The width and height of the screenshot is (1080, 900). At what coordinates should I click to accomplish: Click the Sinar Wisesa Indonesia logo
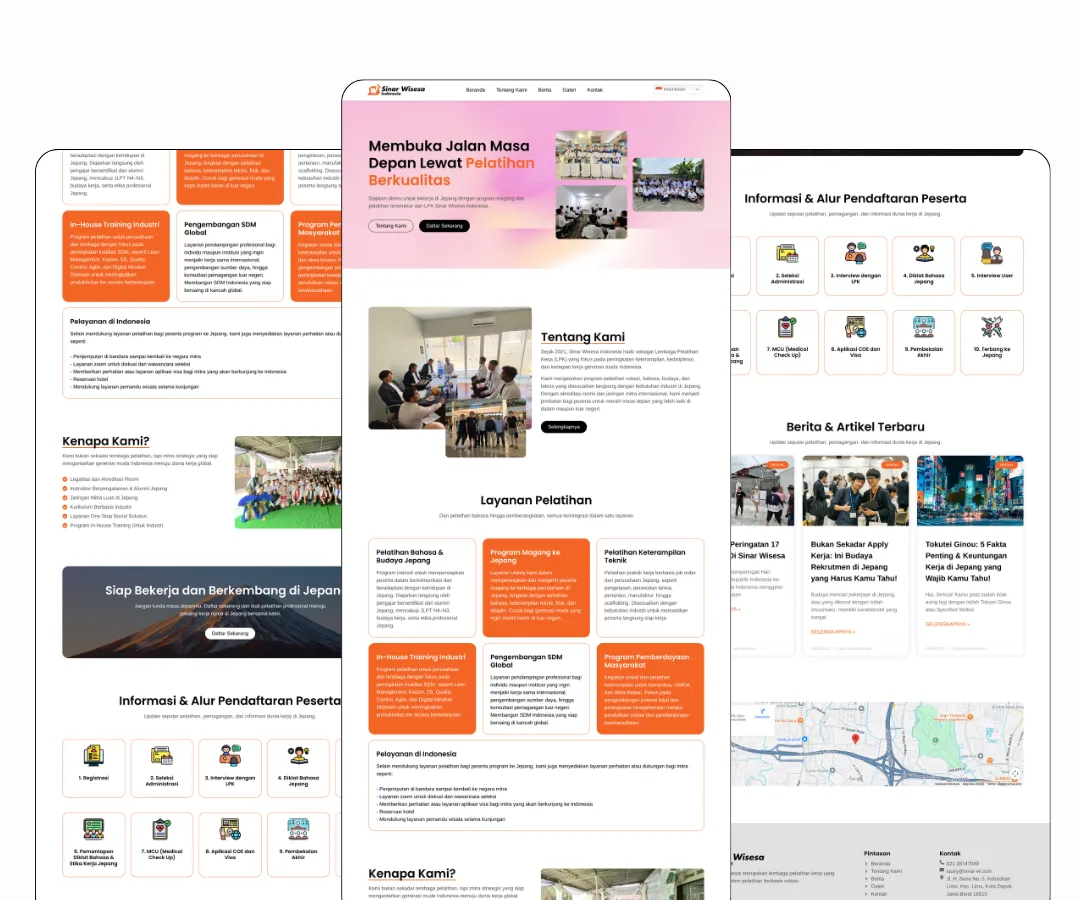396,90
